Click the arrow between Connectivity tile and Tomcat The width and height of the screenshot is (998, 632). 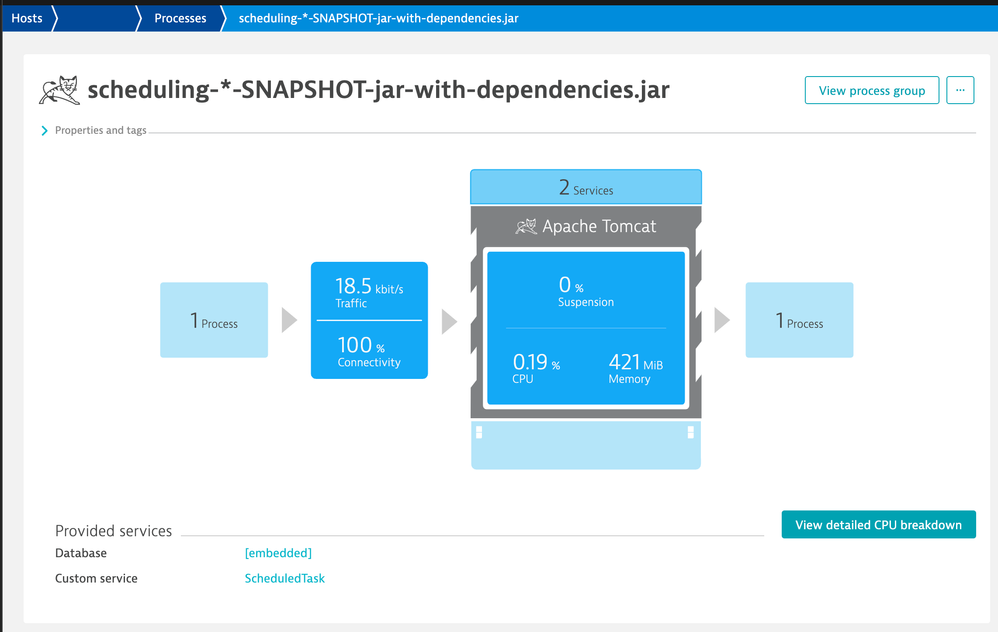coord(449,320)
